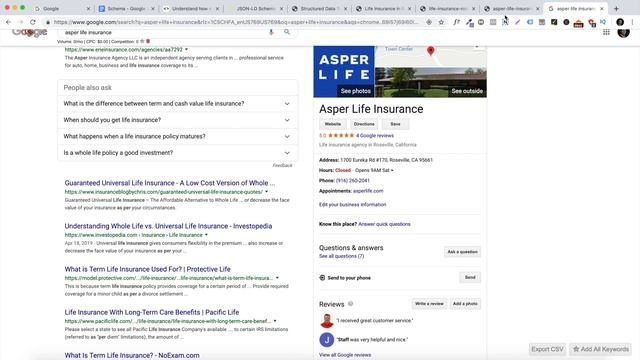Open Guaranteed Universal Life Insurance result
640x360 pixels.
(x=169, y=183)
